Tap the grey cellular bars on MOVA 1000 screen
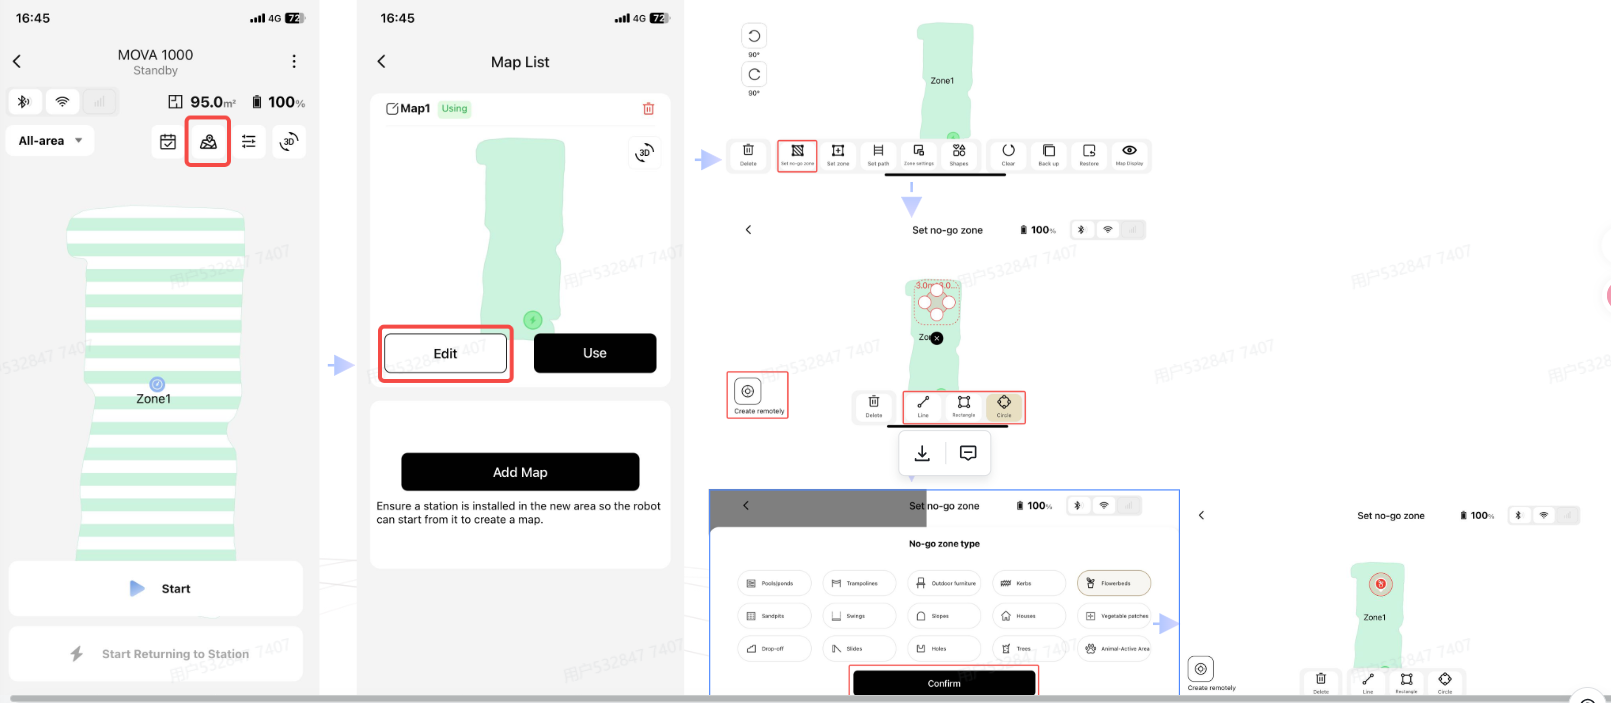 (100, 101)
